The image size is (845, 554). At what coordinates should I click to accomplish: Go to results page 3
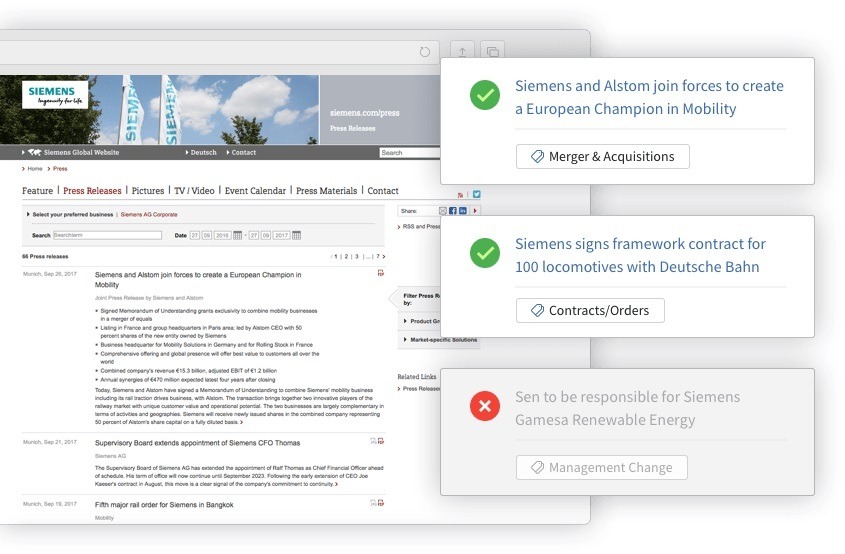coord(357,257)
